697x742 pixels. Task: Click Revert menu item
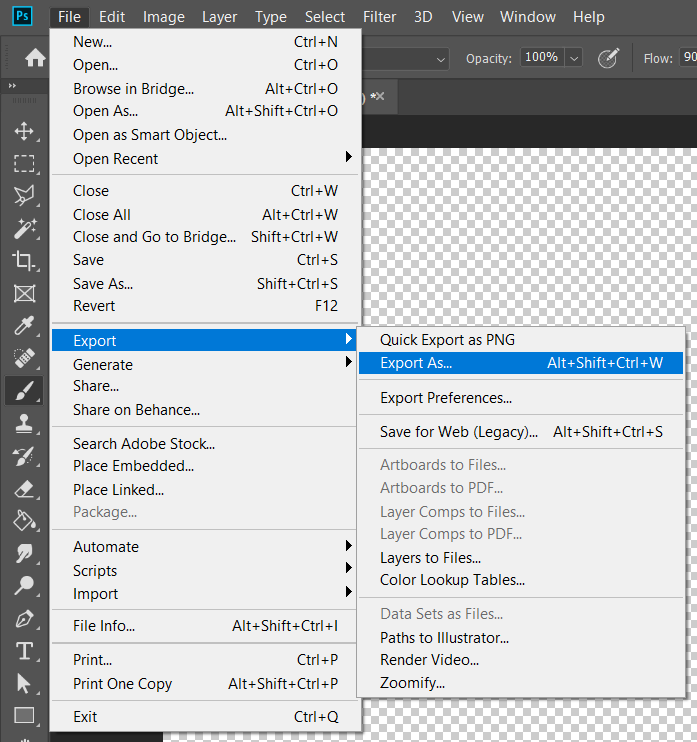tap(206, 306)
